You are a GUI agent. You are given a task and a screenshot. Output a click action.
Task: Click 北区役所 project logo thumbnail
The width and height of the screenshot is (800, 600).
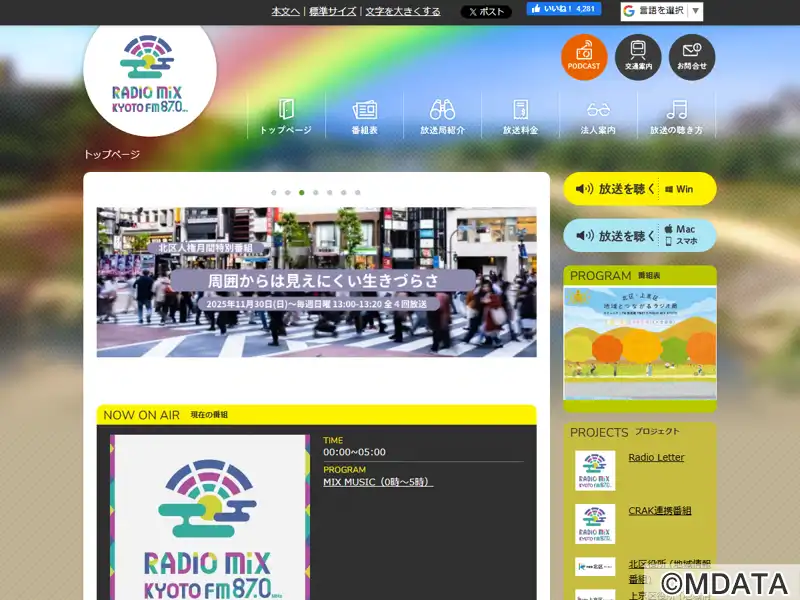click(595, 566)
